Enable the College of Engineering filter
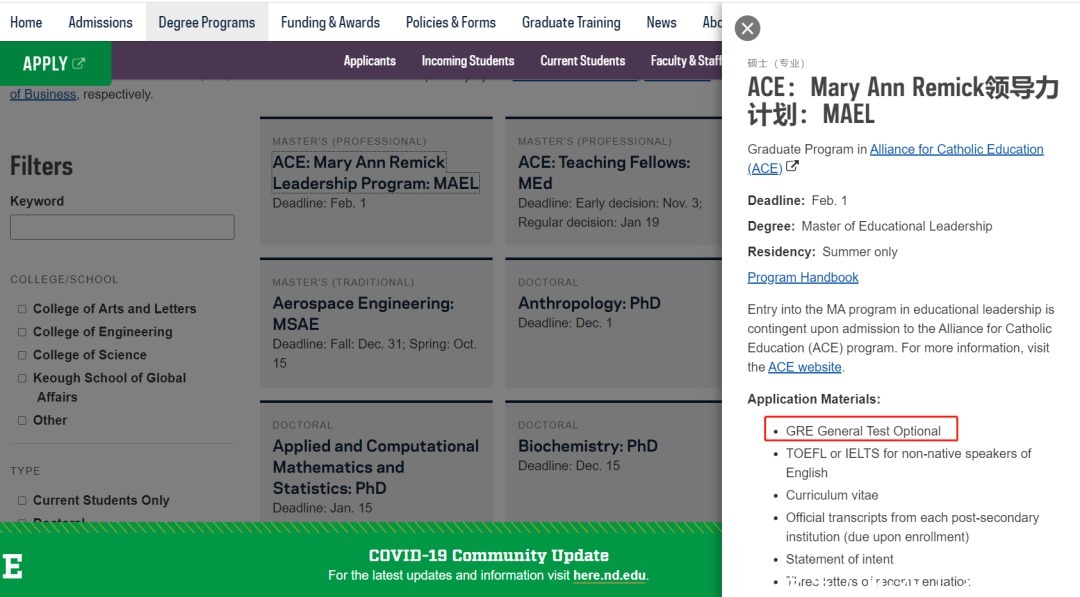This screenshot has width=1080, height=597. pos(21,331)
